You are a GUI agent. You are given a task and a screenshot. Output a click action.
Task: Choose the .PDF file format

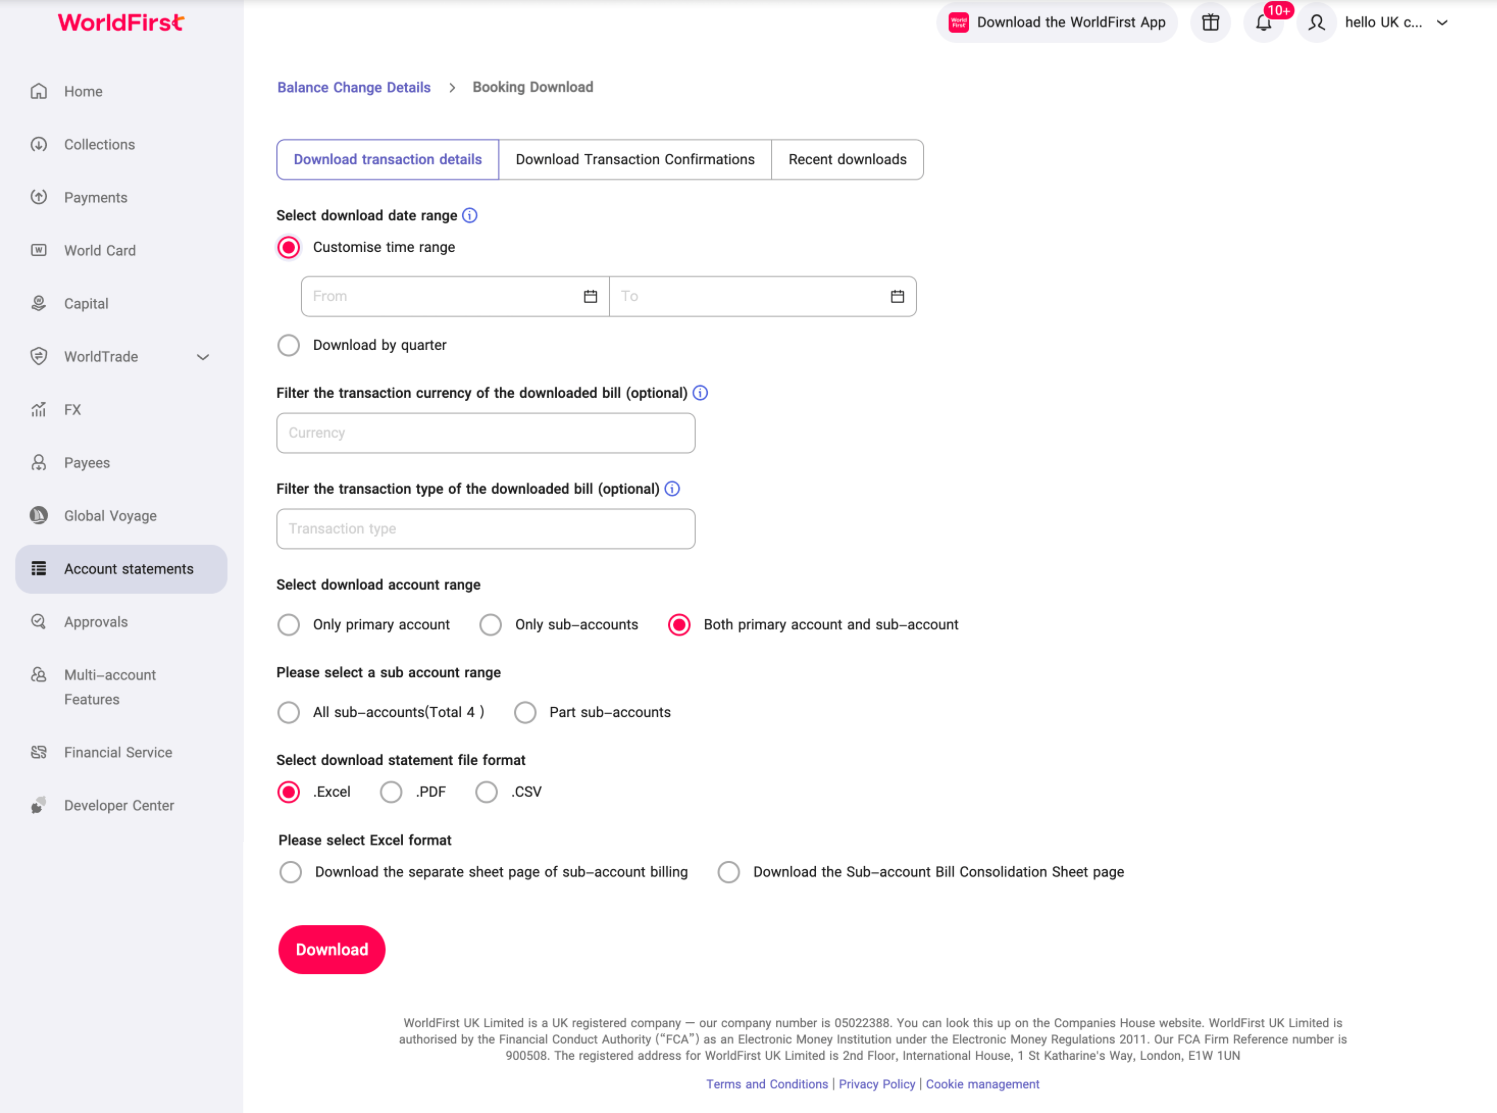[x=391, y=792]
